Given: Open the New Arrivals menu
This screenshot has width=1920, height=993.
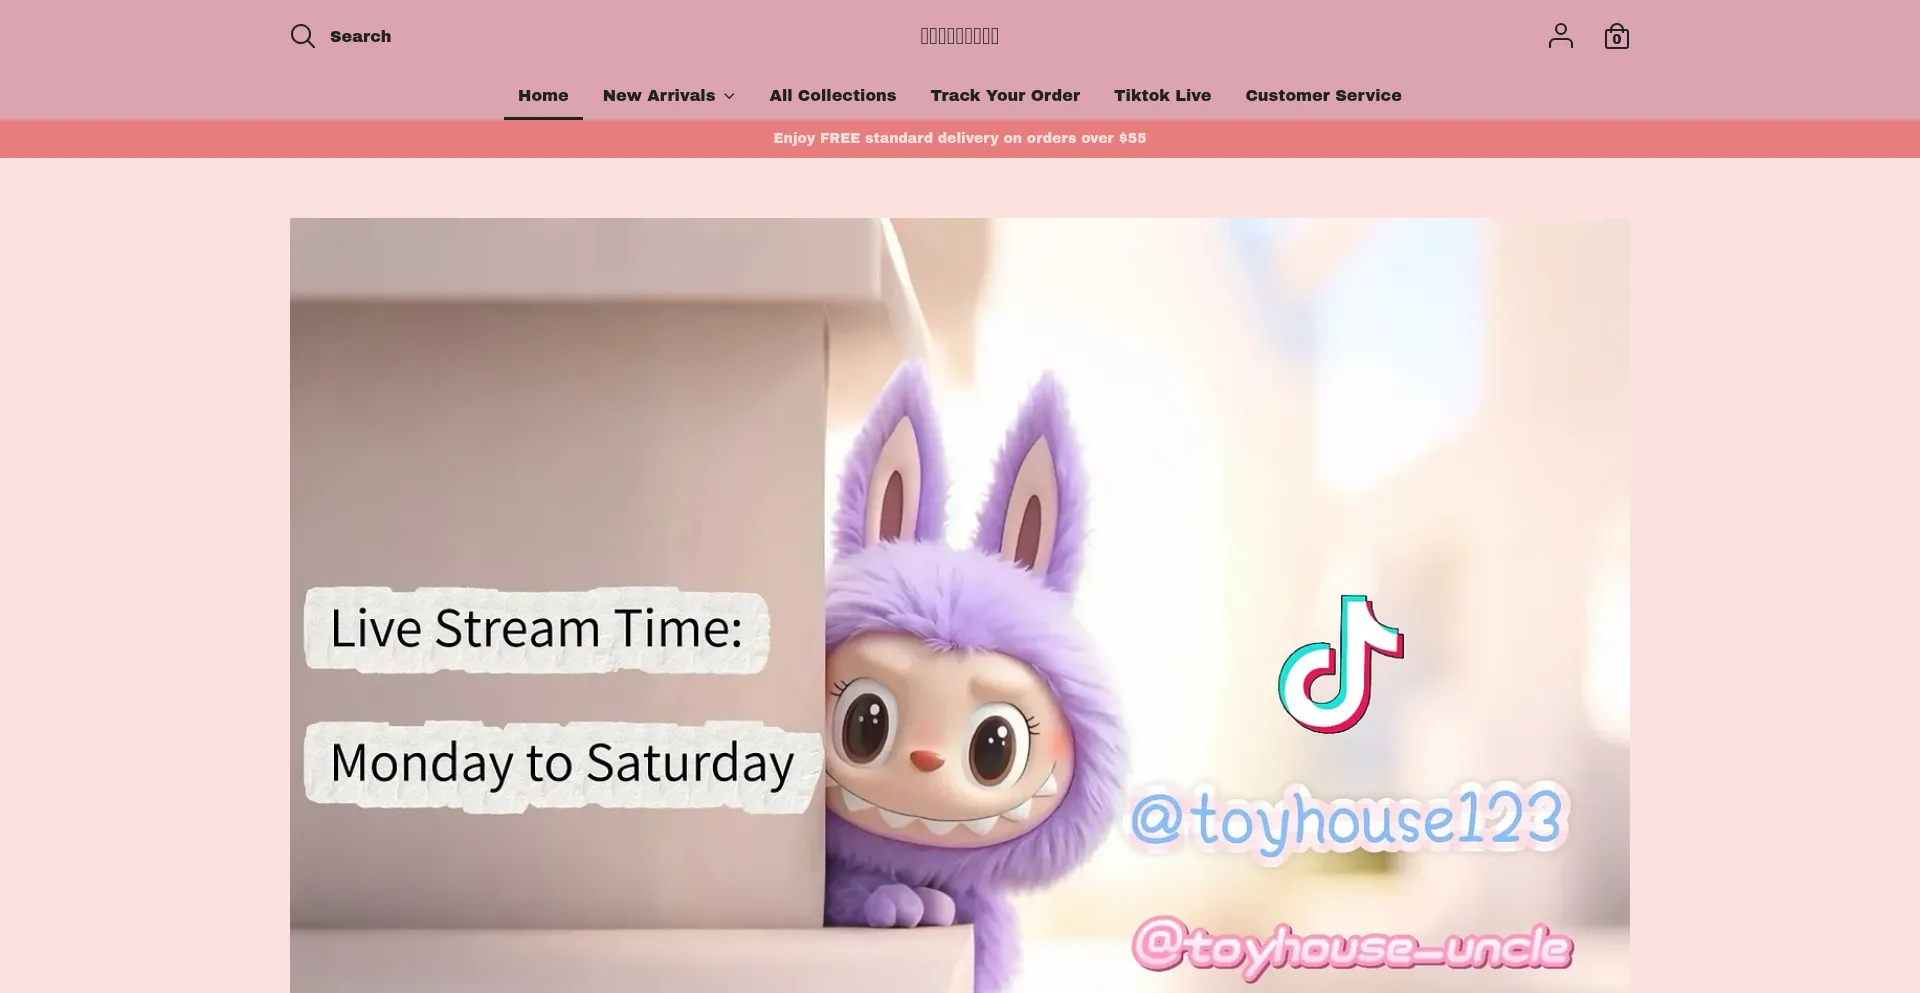Looking at the screenshot, I should pos(659,96).
